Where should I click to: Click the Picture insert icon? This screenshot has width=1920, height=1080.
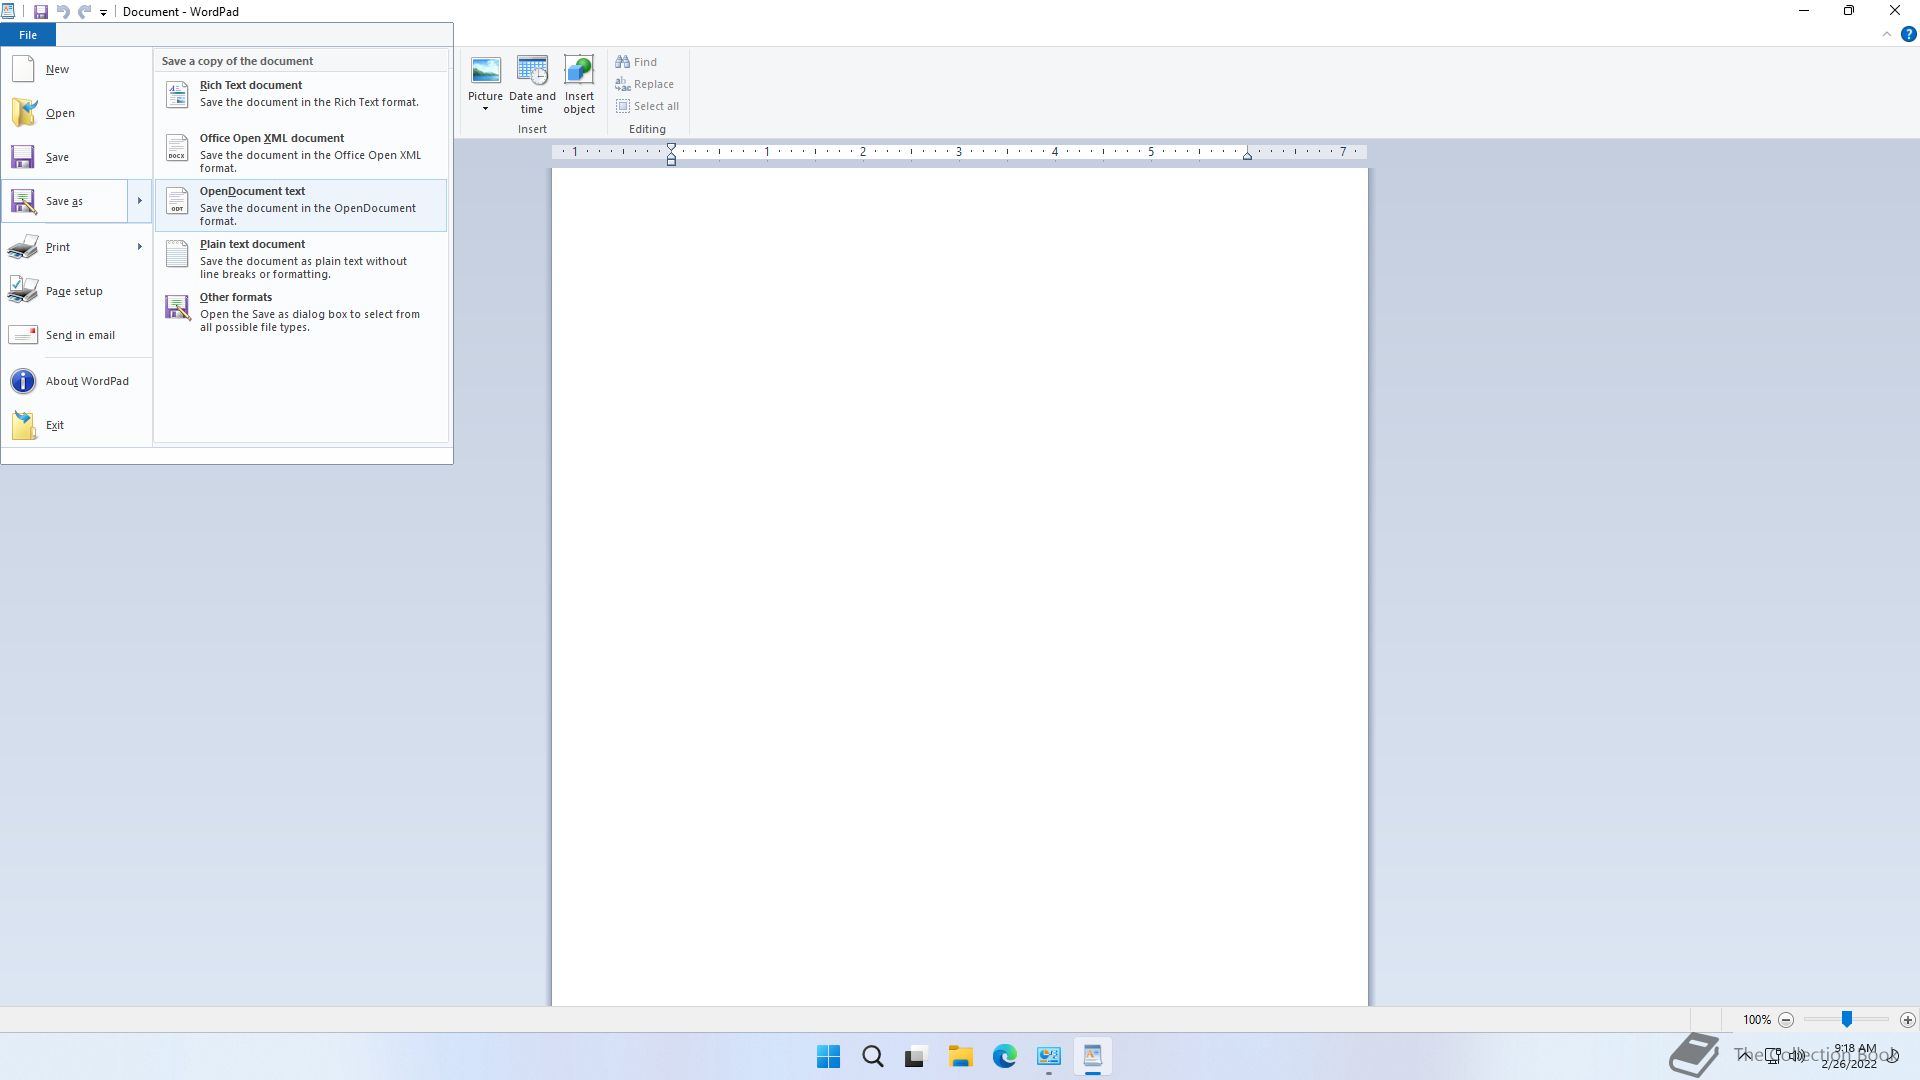pos(485,71)
